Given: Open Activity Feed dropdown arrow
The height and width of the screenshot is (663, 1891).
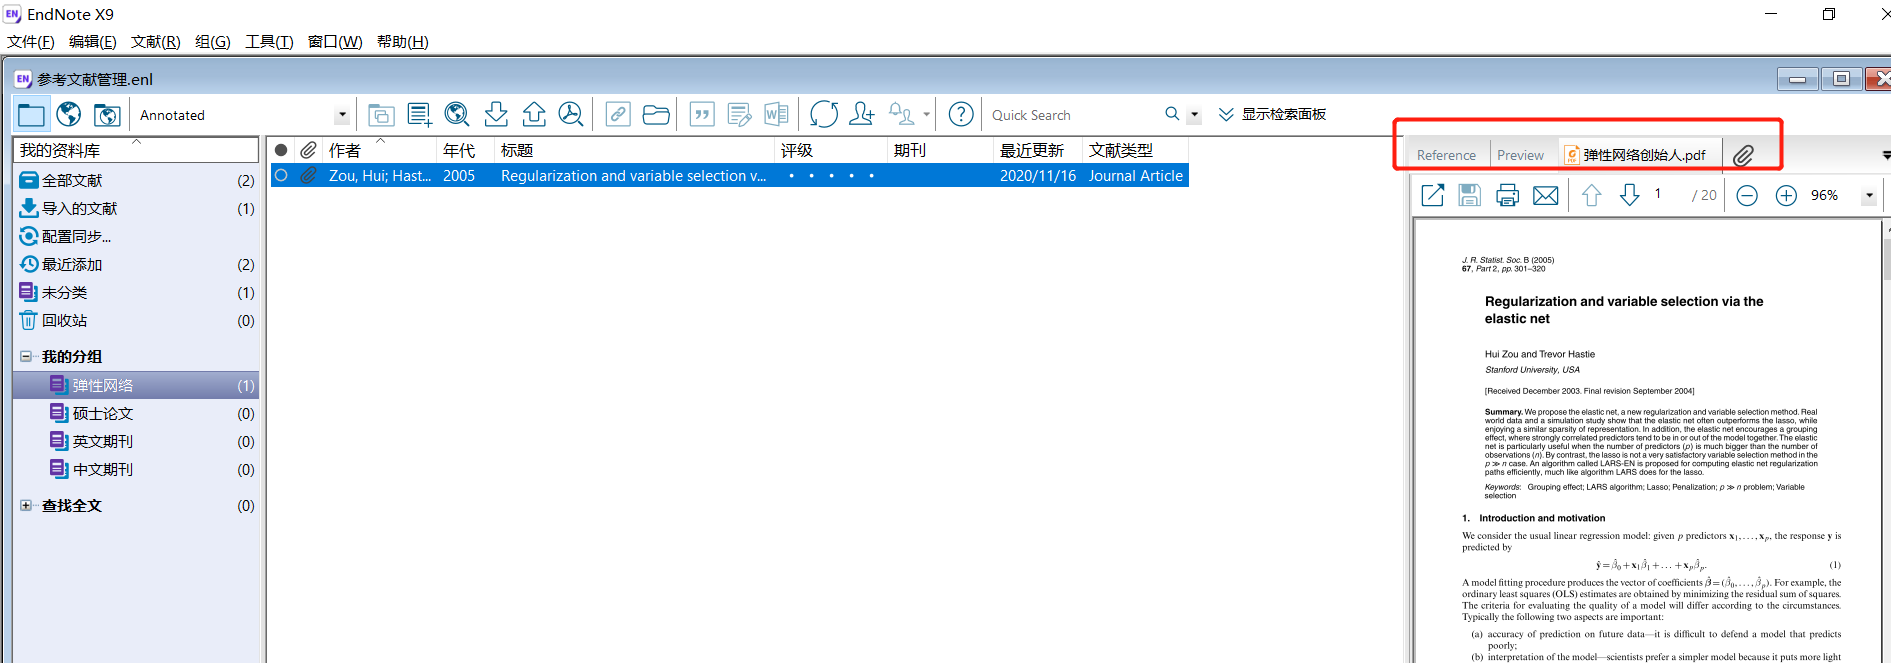Looking at the screenshot, I should coord(926,115).
